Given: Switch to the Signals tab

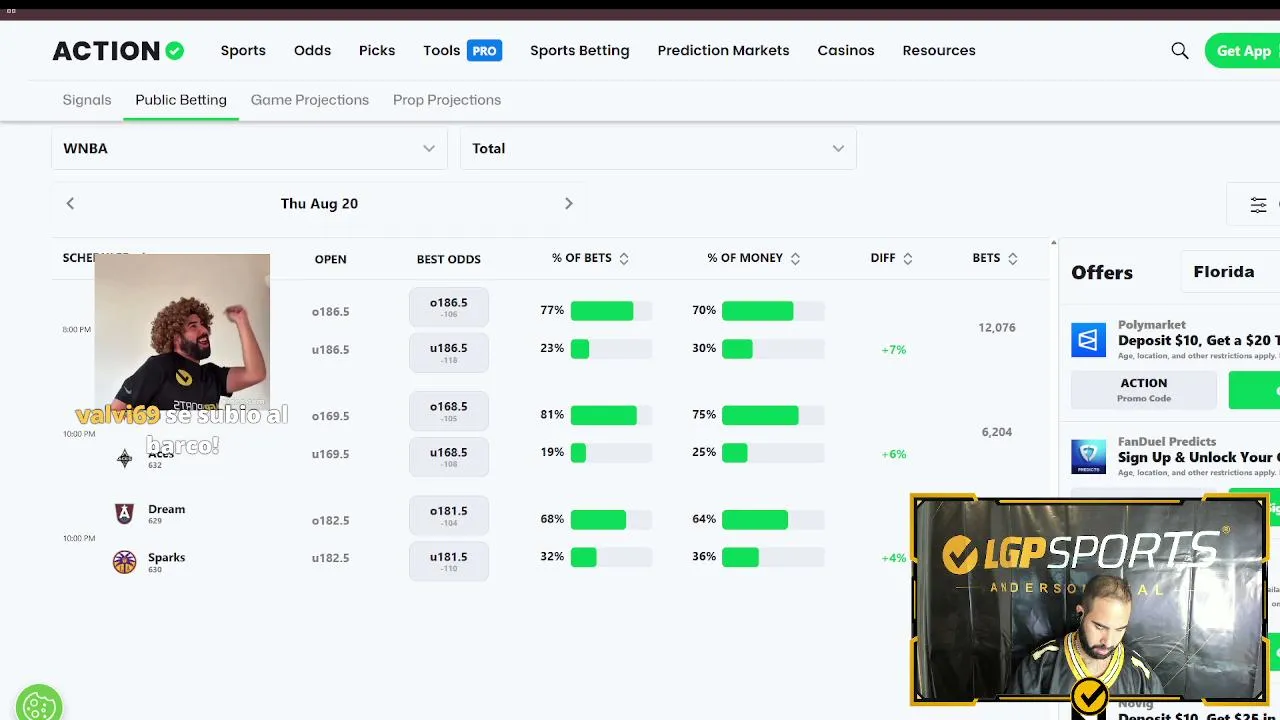Looking at the screenshot, I should tap(87, 100).
